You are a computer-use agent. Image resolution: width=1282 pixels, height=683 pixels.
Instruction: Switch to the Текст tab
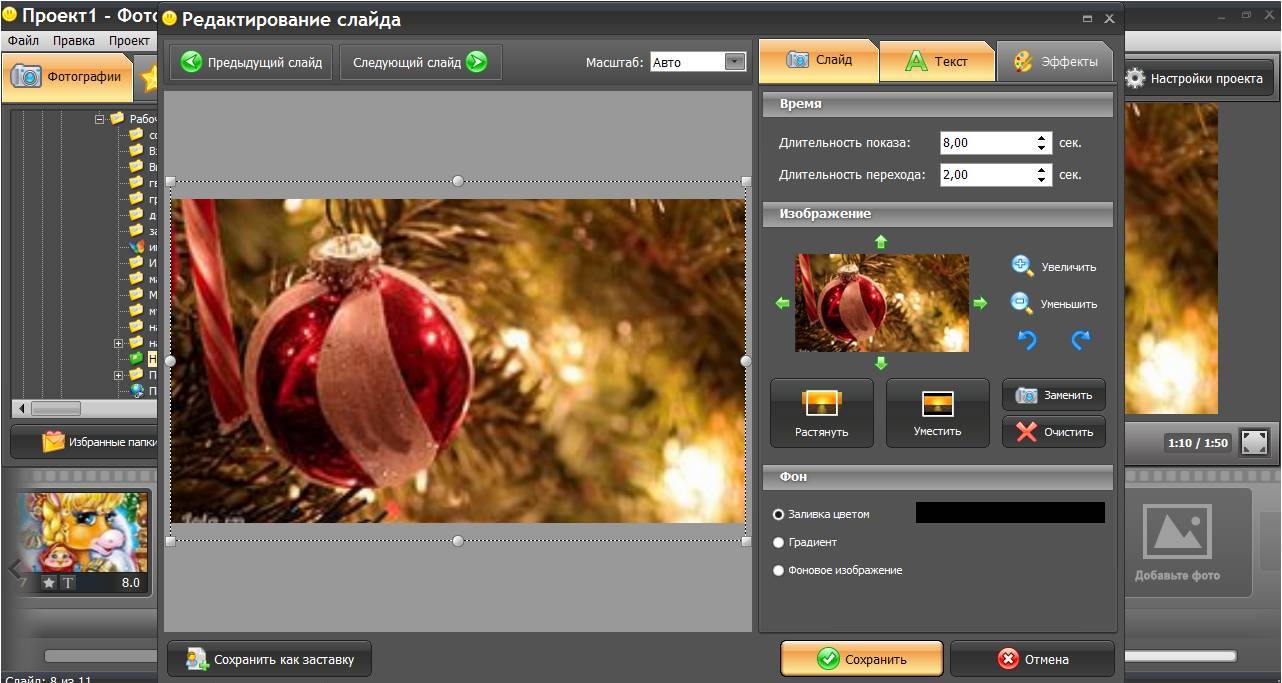[937, 61]
